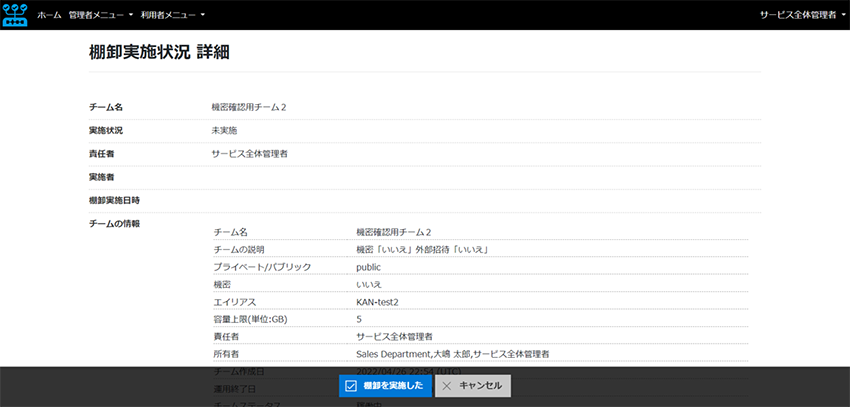Select the 容量上限(単位:GB) row label
Screen dimensions: 850x407
tap(258, 318)
